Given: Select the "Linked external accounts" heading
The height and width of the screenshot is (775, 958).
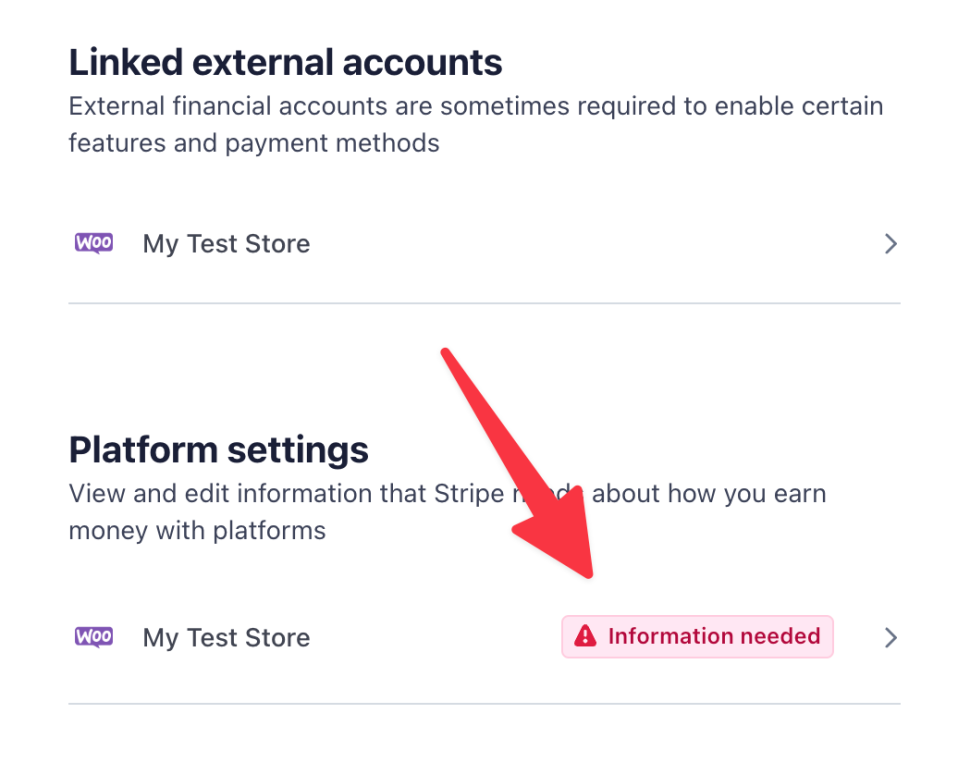Looking at the screenshot, I should point(285,63).
